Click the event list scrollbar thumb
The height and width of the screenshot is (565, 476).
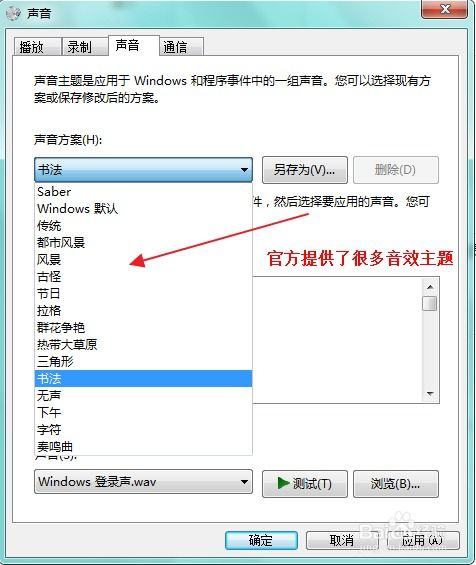click(x=430, y=303)
